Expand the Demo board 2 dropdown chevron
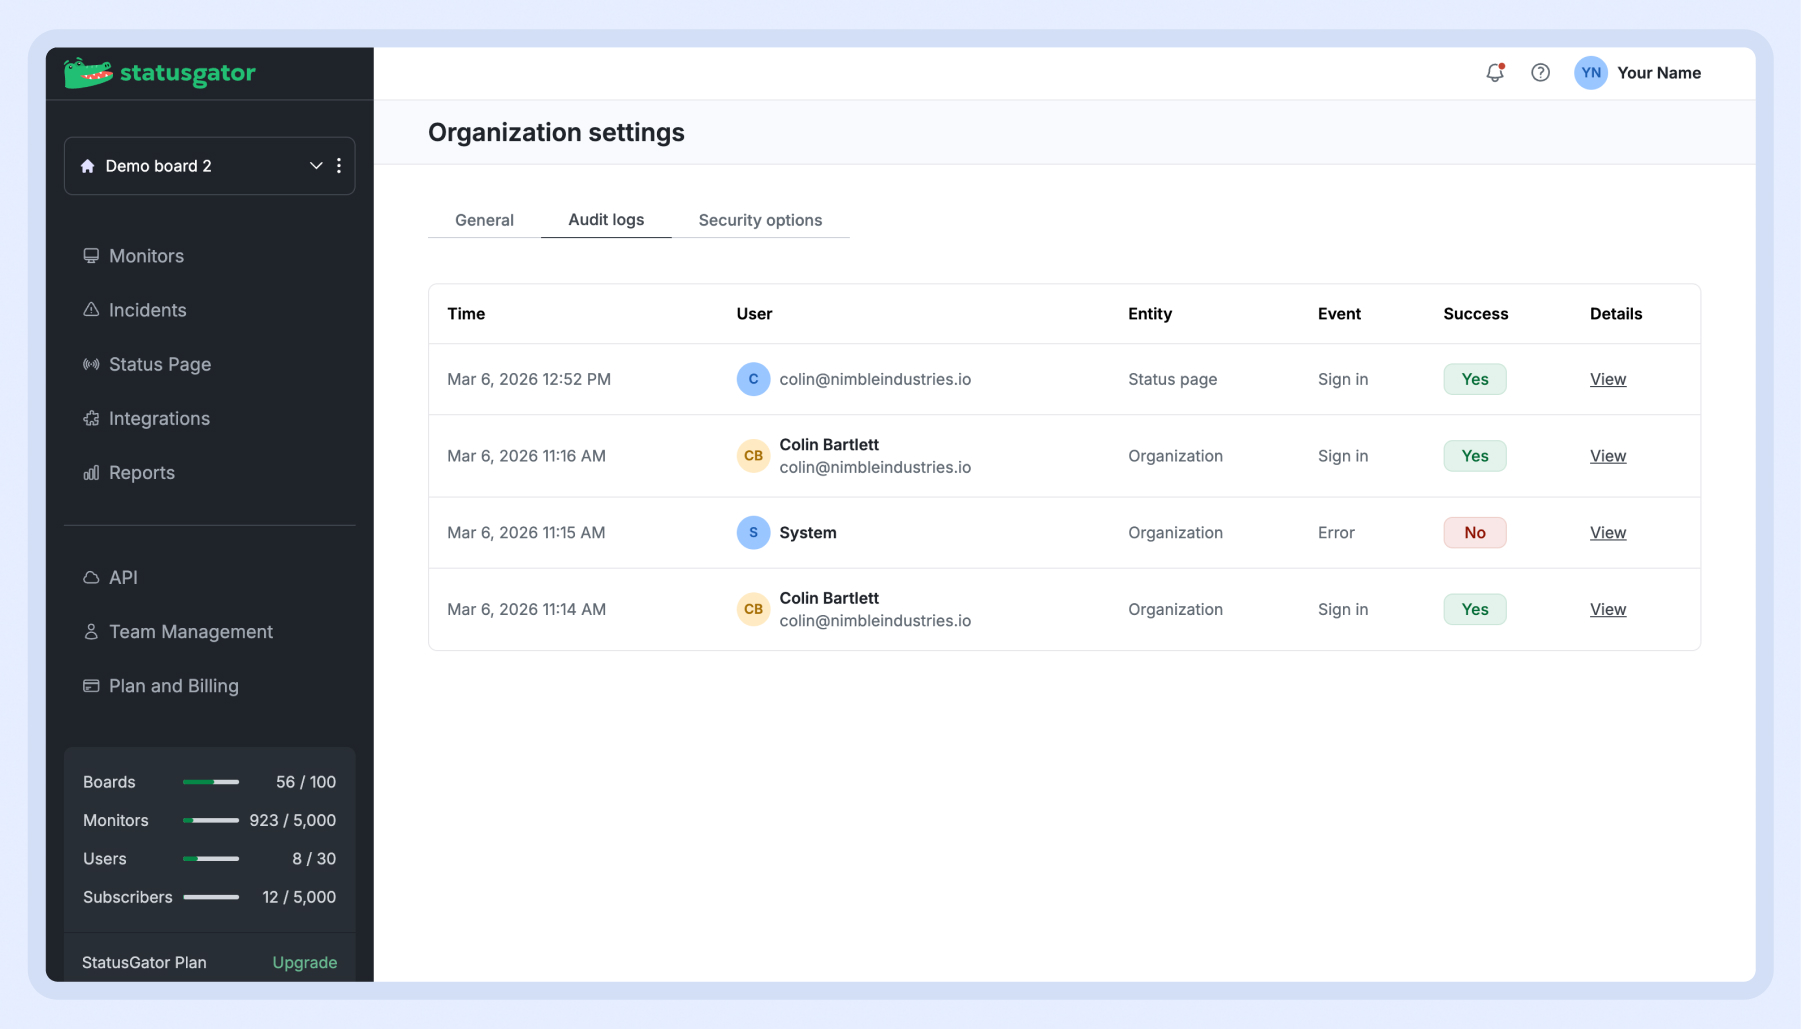 (316, 166)
